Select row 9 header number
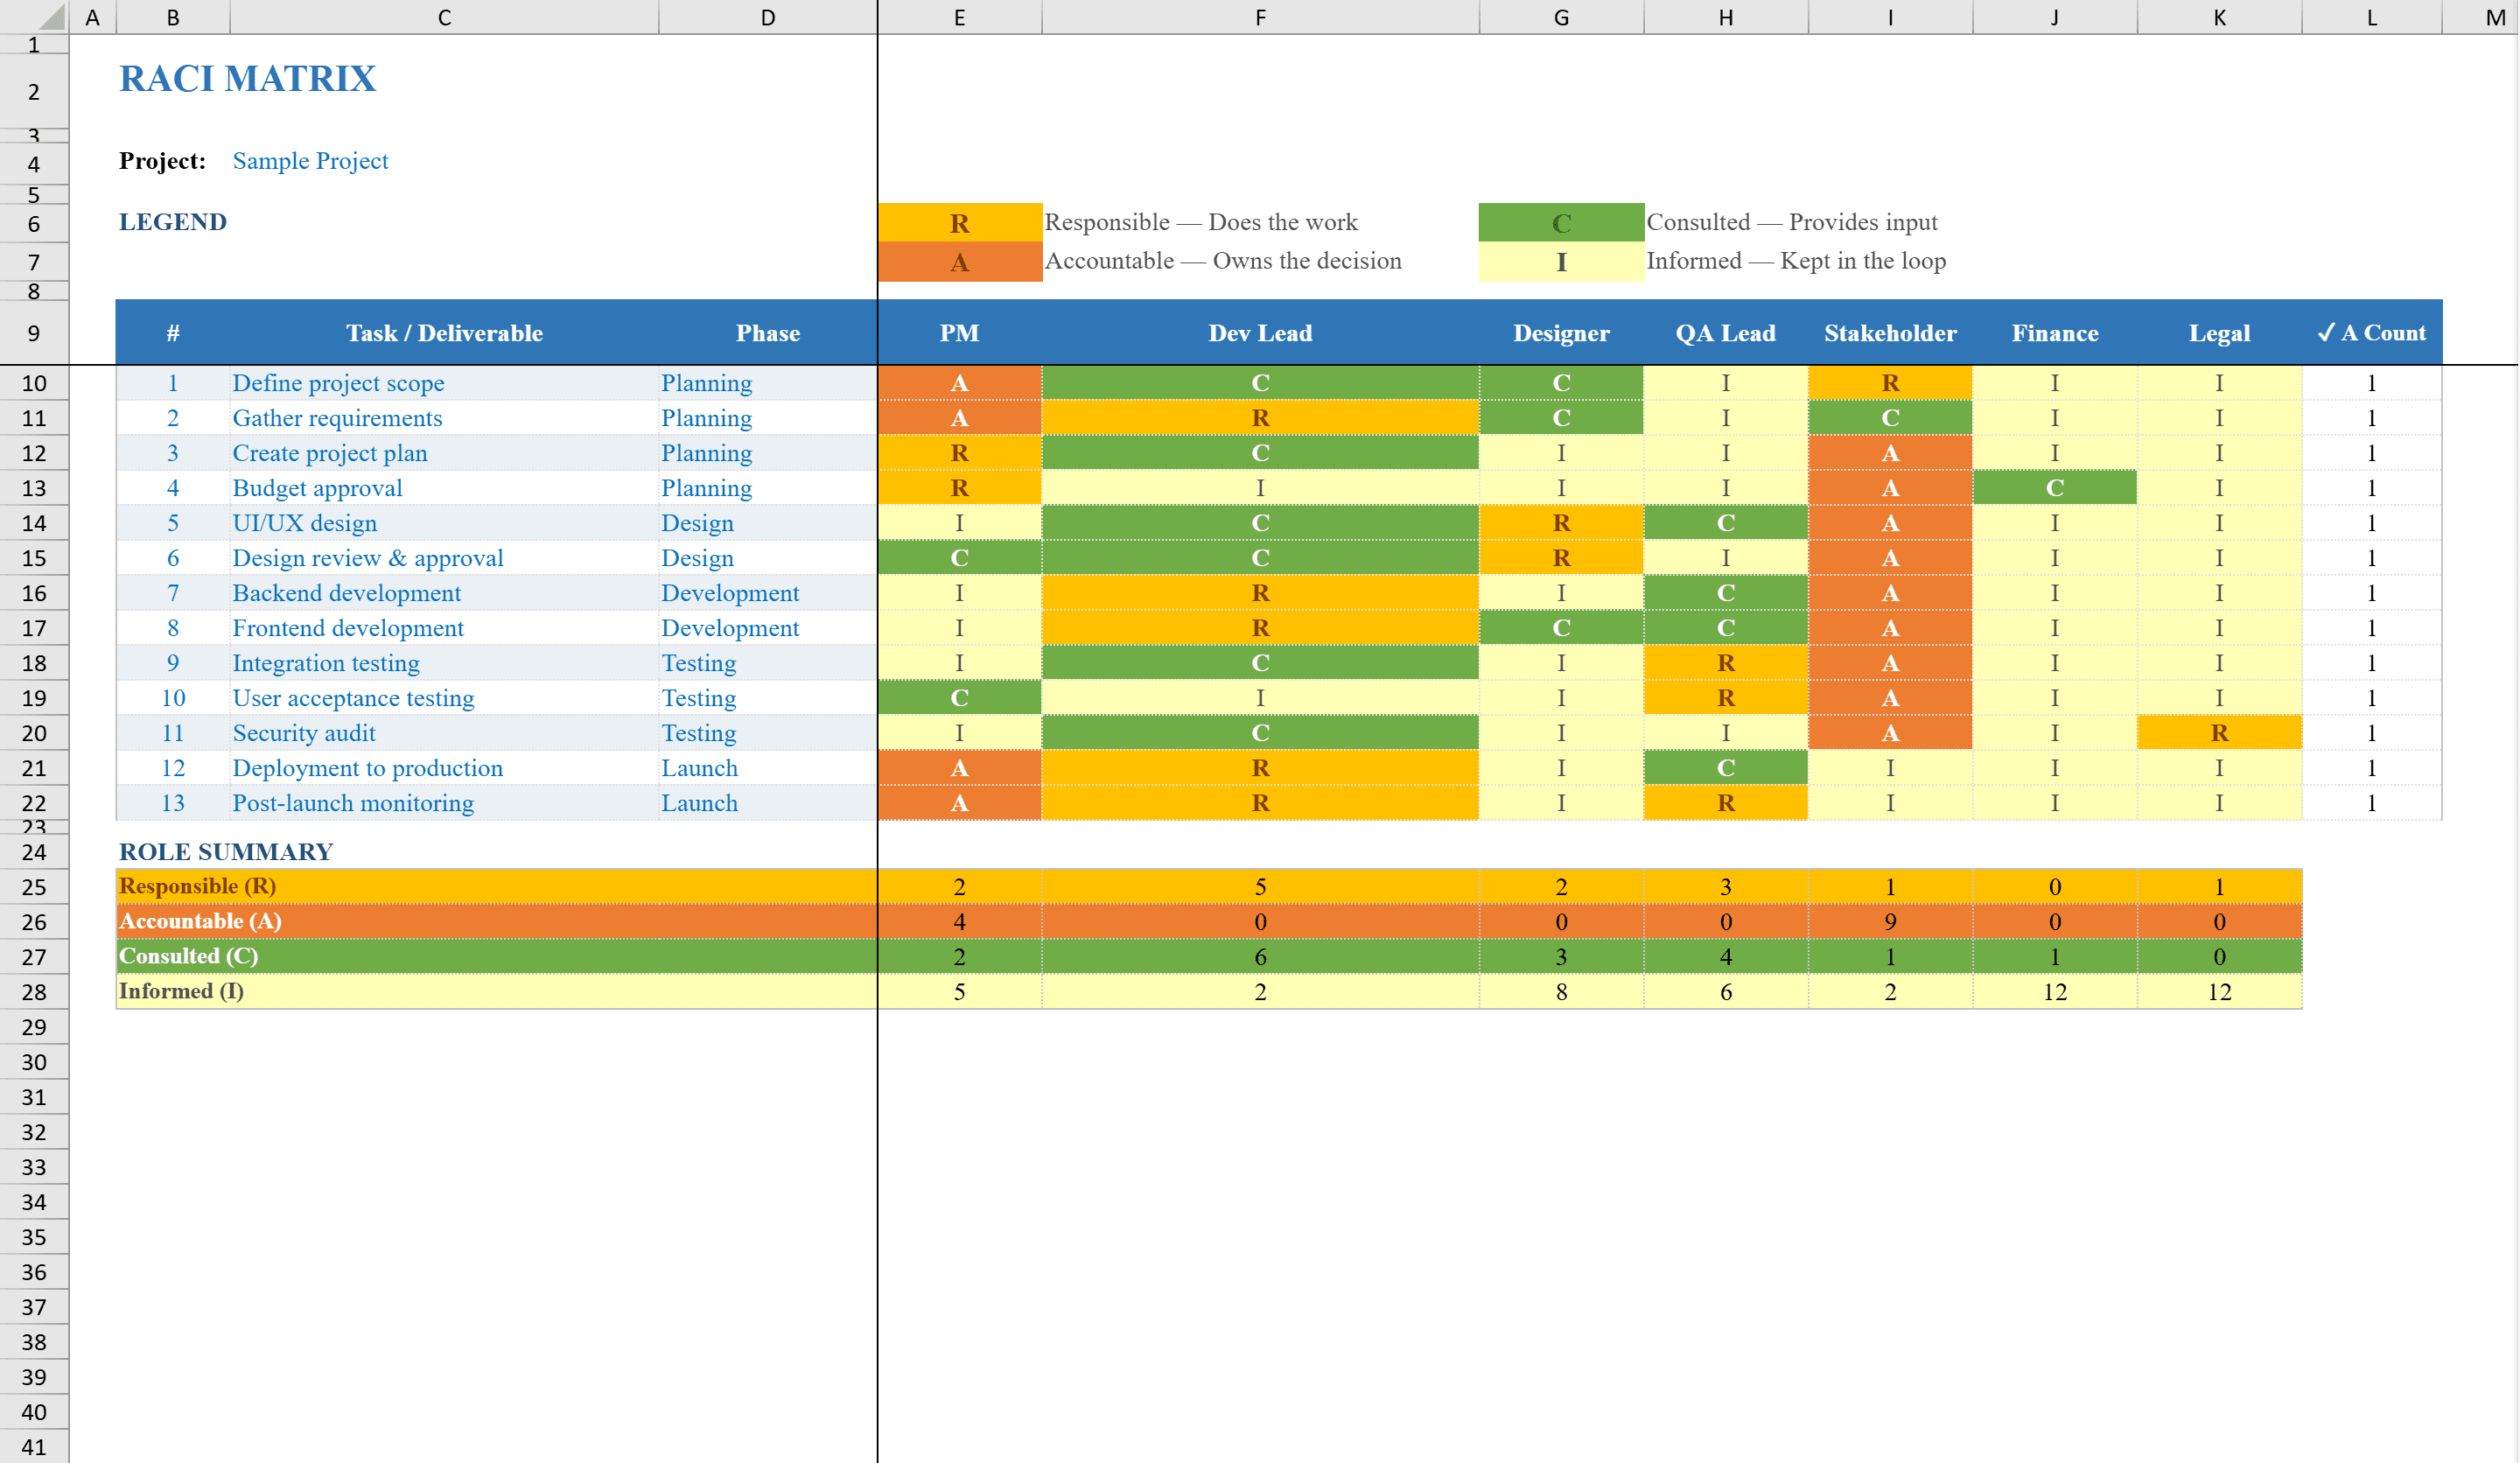This screenshot has height=1463, width=2520. (x=33, y=332)
